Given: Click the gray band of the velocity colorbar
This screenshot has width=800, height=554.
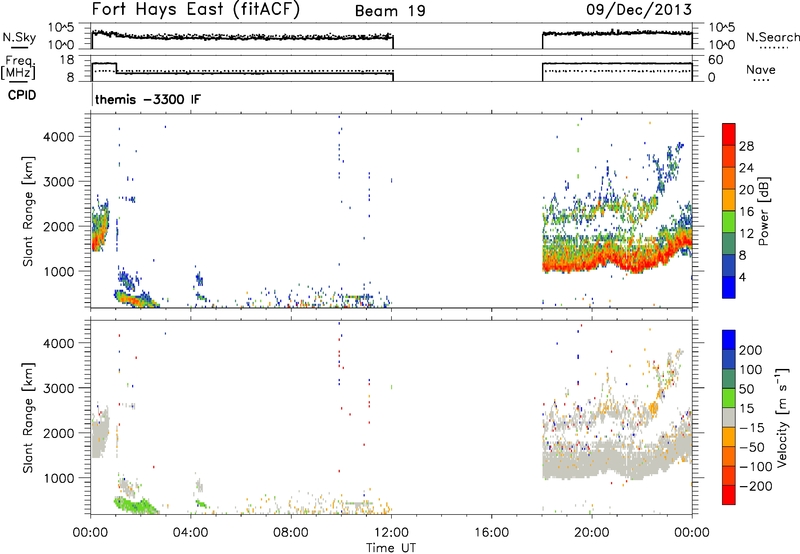Looking at the screenshot, I should [x=729, y=417].
